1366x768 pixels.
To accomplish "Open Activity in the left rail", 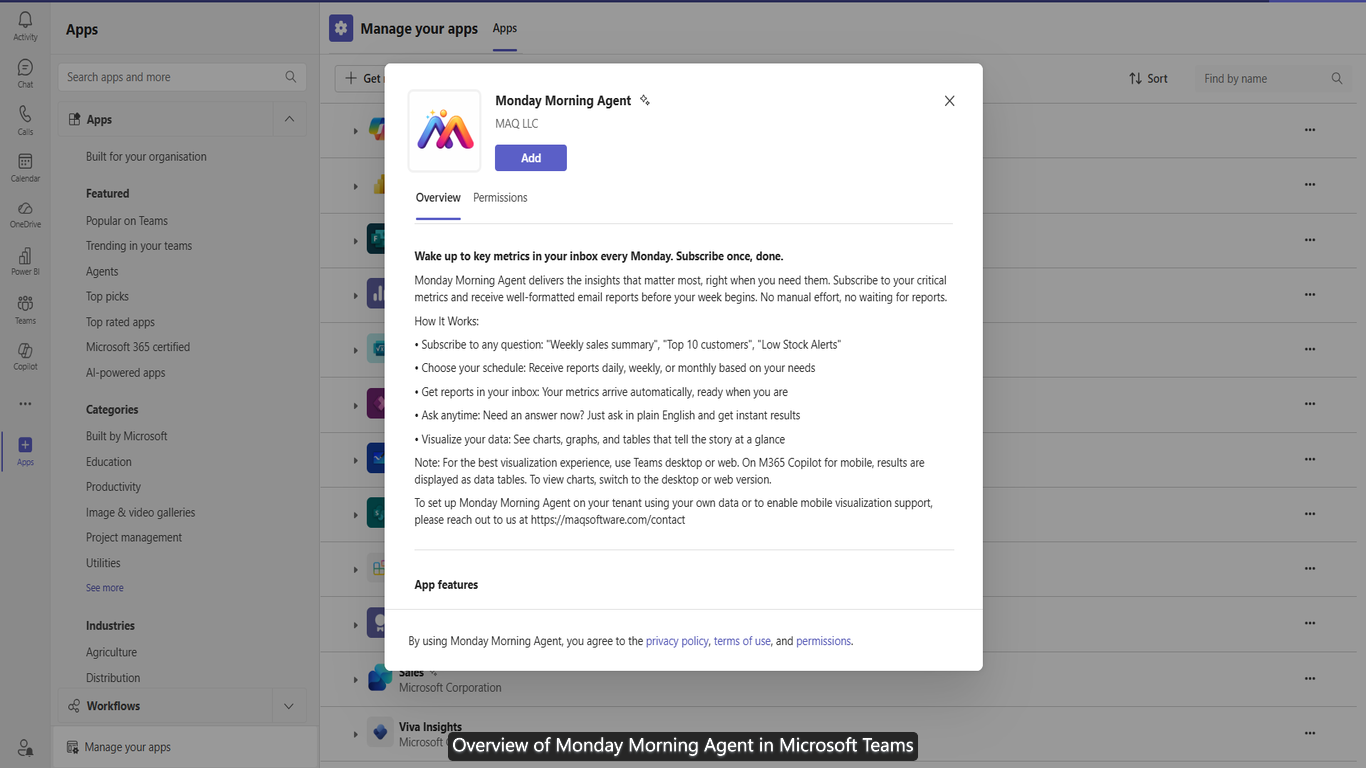I will 25,26.
